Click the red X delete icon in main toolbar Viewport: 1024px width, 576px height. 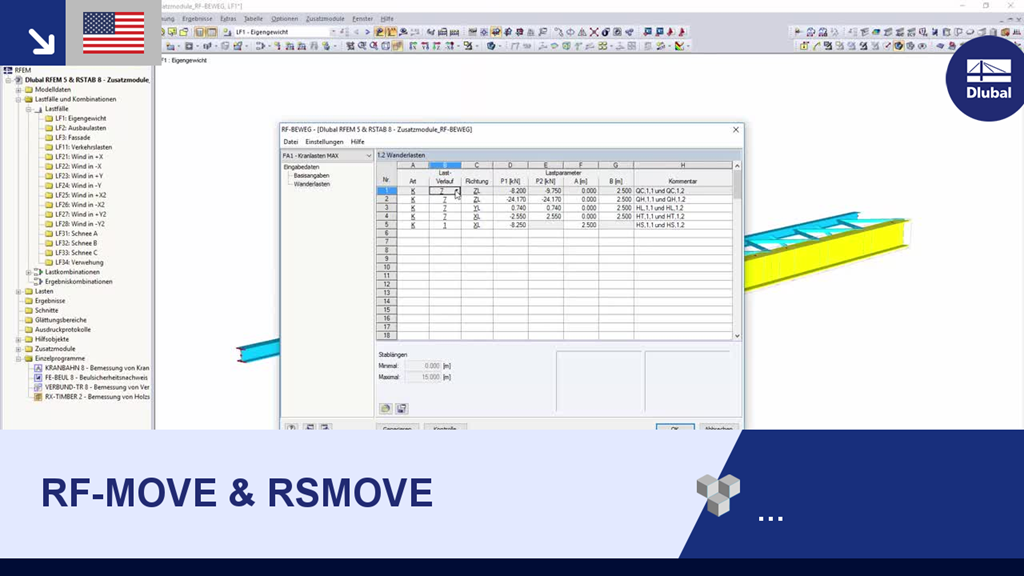[594, 32]
